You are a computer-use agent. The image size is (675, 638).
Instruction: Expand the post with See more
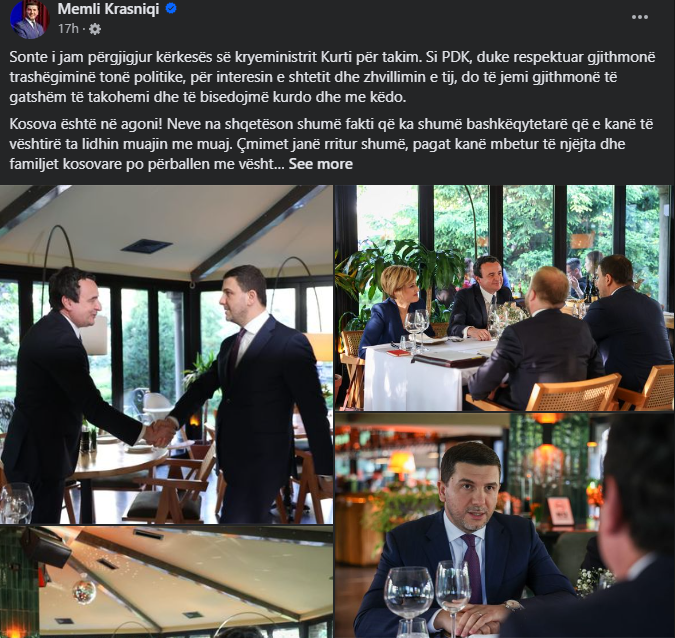coord(320,164)
